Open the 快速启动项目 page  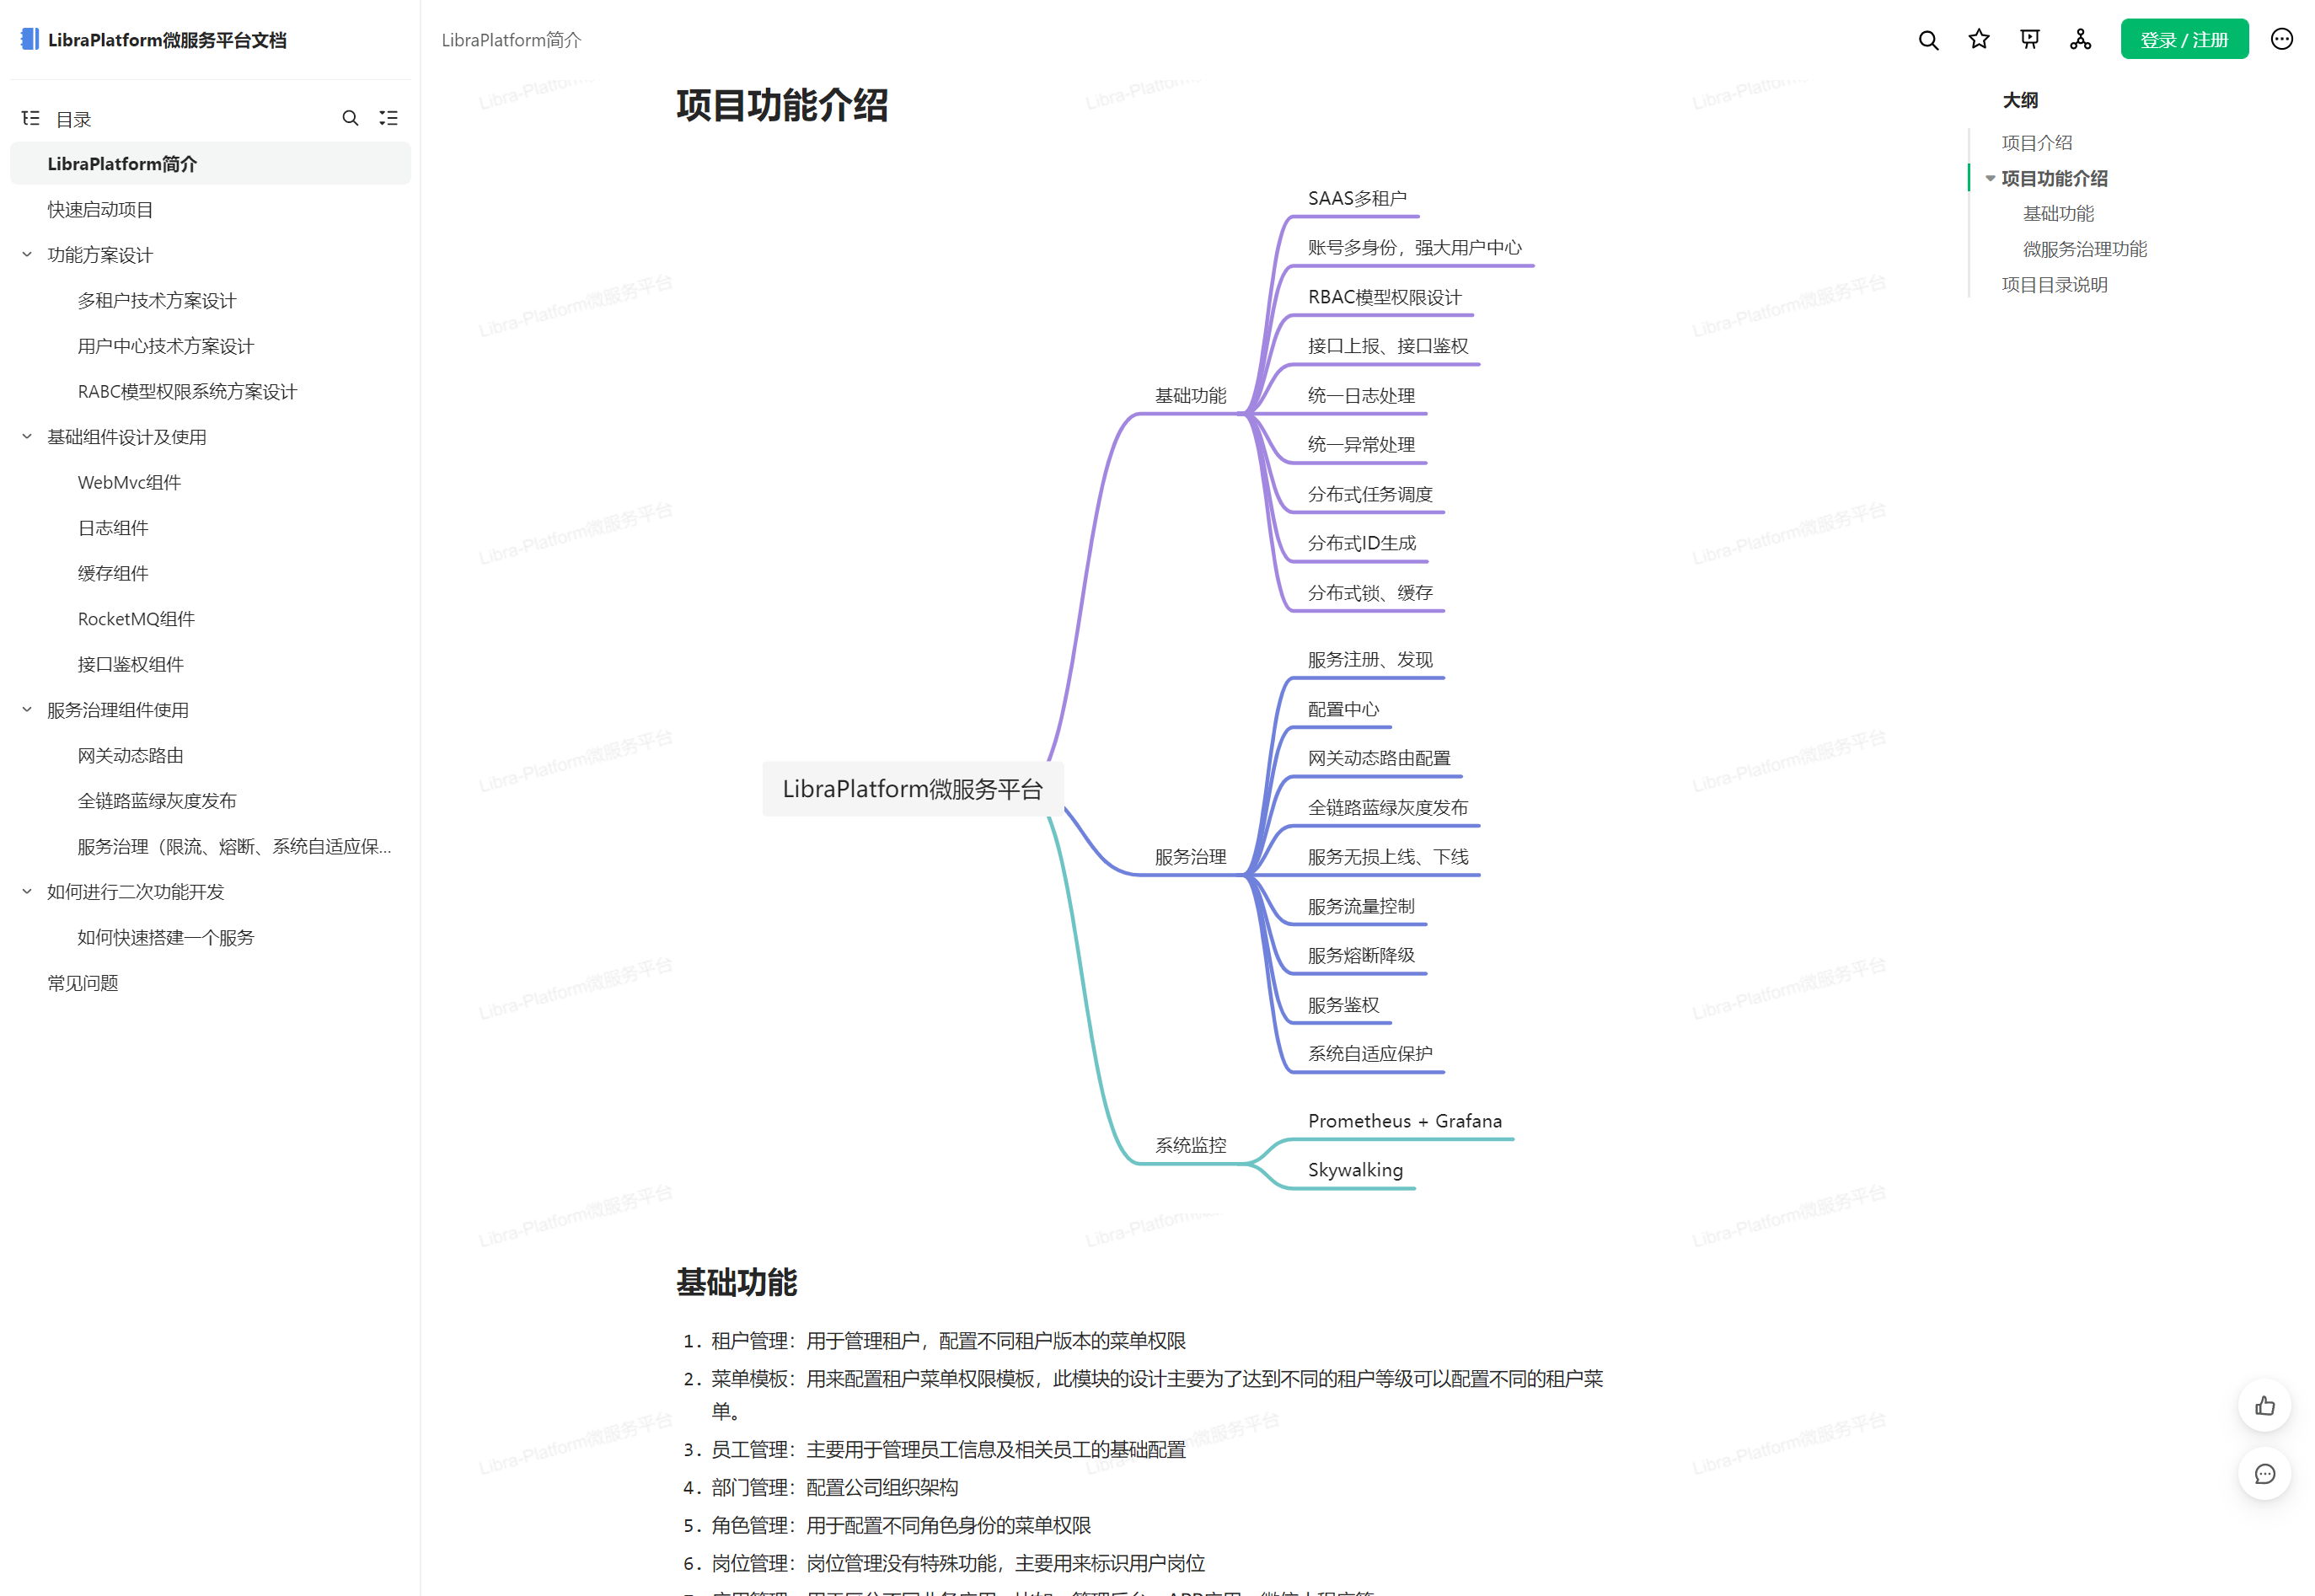coord(100,209)
